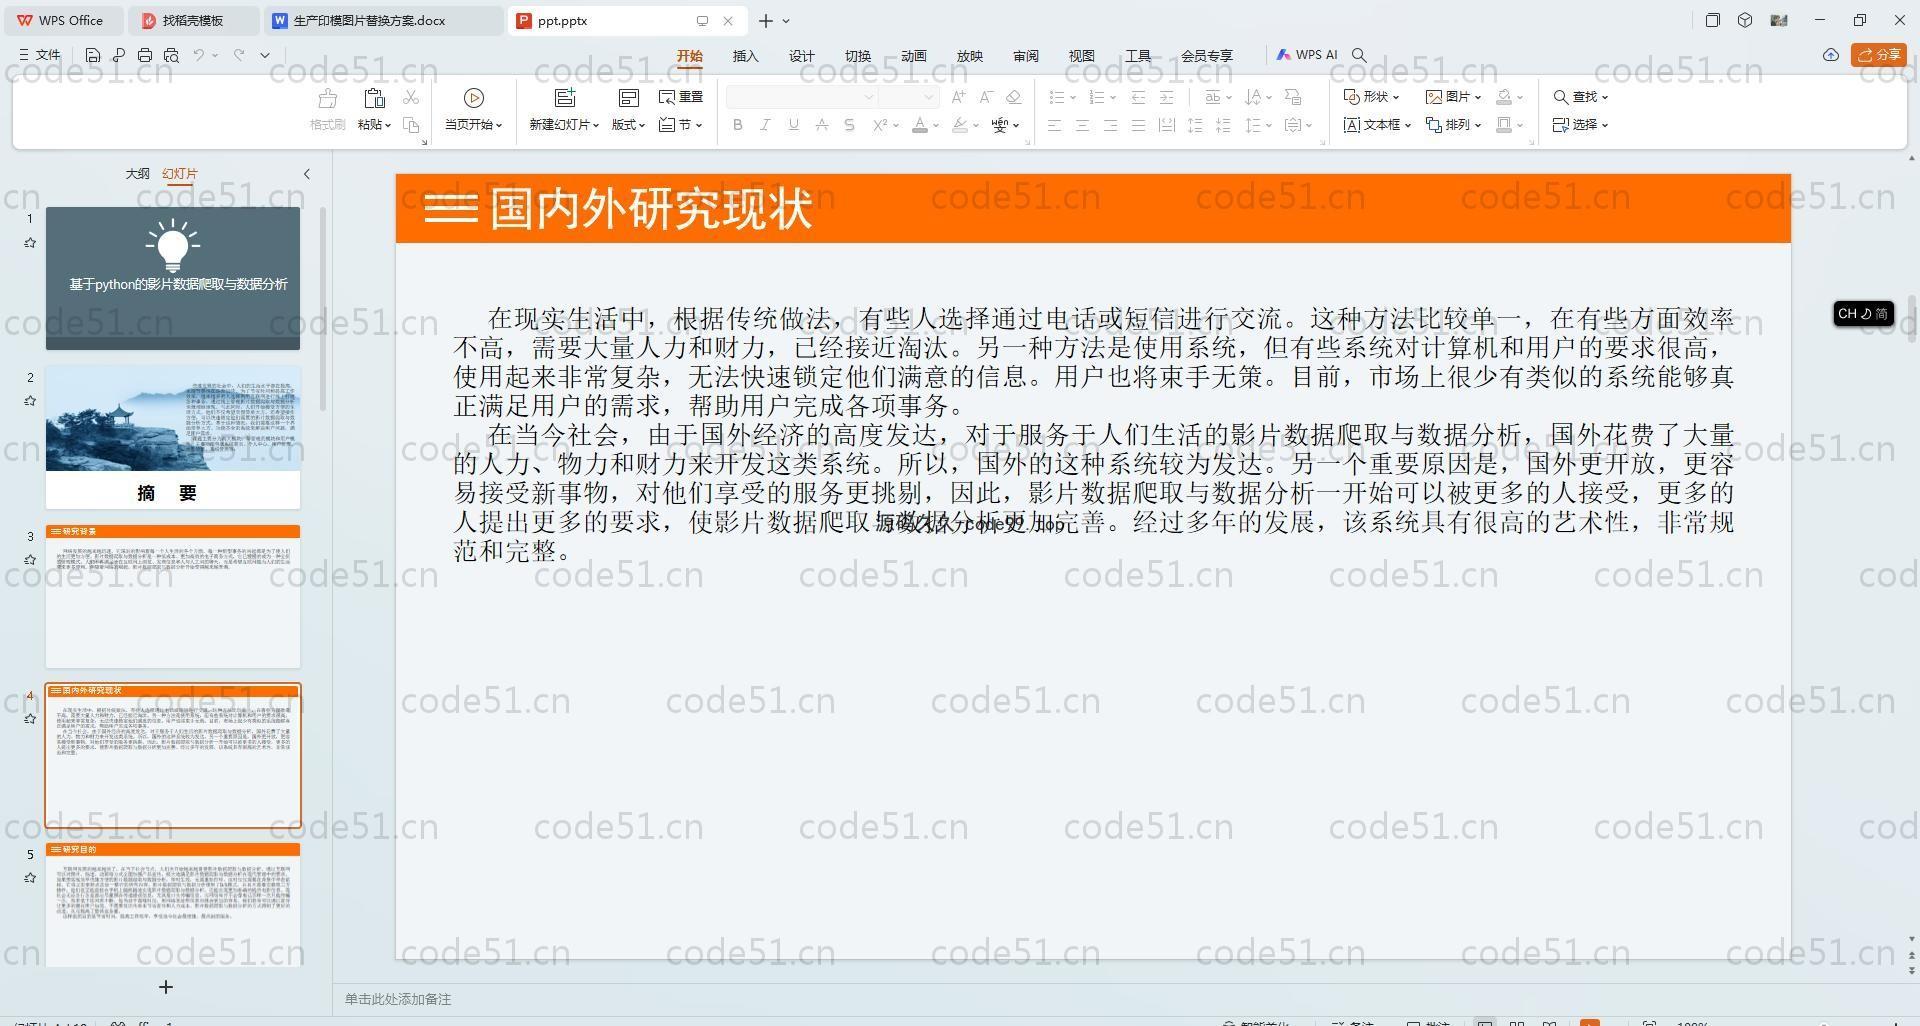Toggle text Shadow (S) formatting

coord(849,125)
